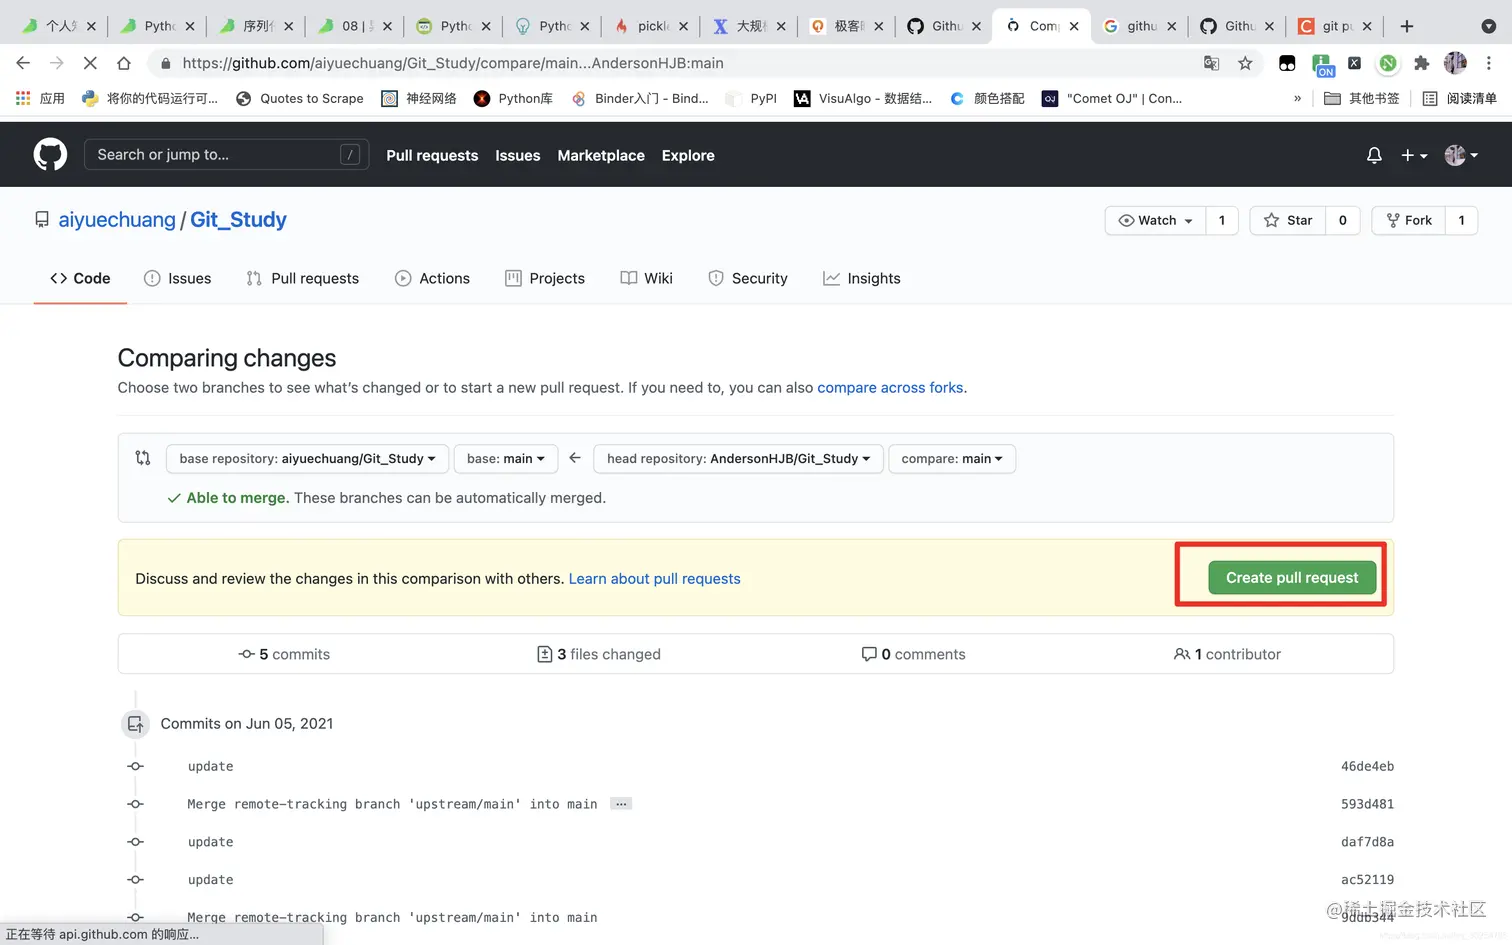Open the Quotes to Scrape bookmark
Image resolution: width=1512 pixels, height=945 pixels.
tap(300, 98)
